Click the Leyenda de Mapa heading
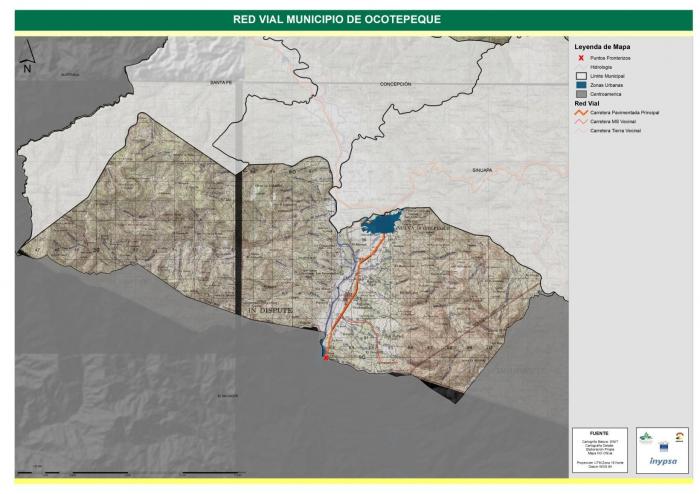Screen dimensions: 700x494 [x=602, y=47]
